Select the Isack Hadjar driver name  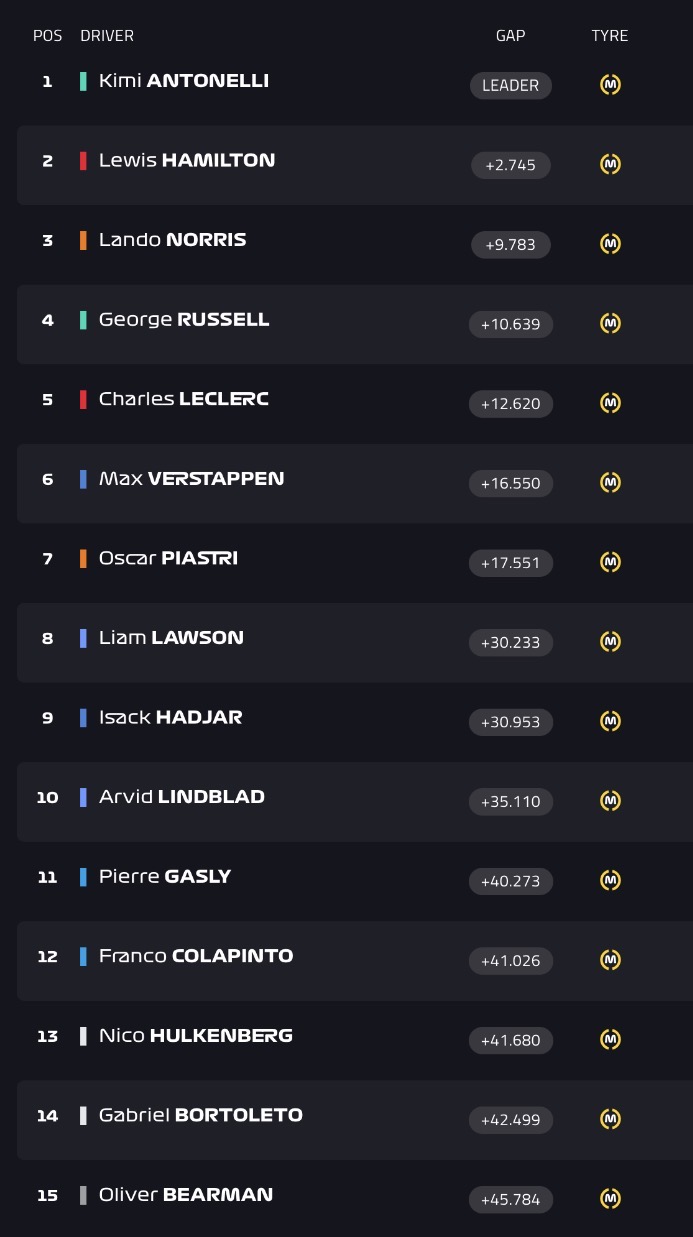click(170, 717)
